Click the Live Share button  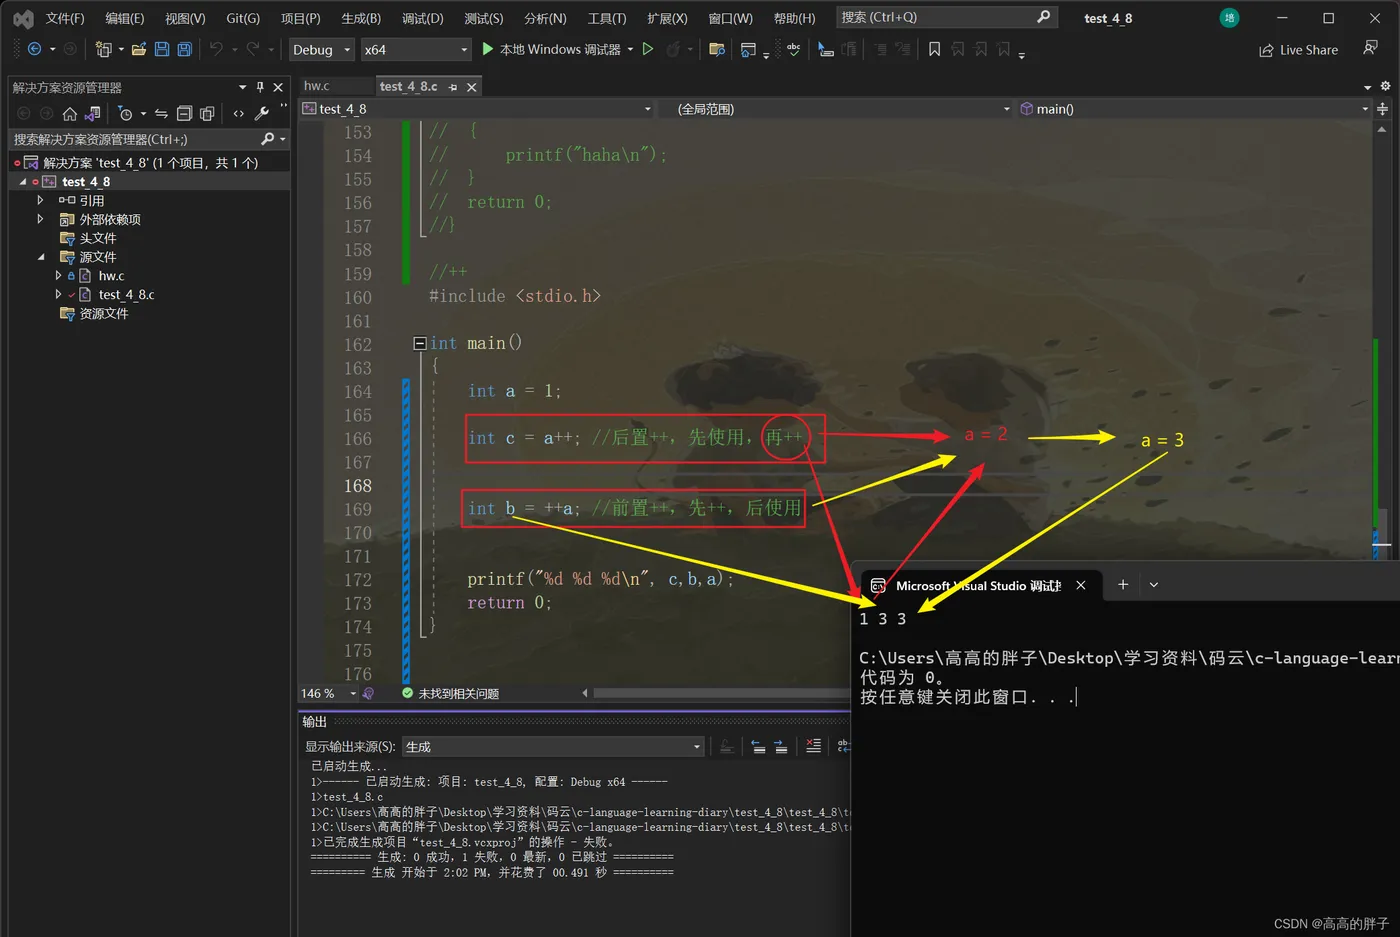click(x=1298, y=50)
